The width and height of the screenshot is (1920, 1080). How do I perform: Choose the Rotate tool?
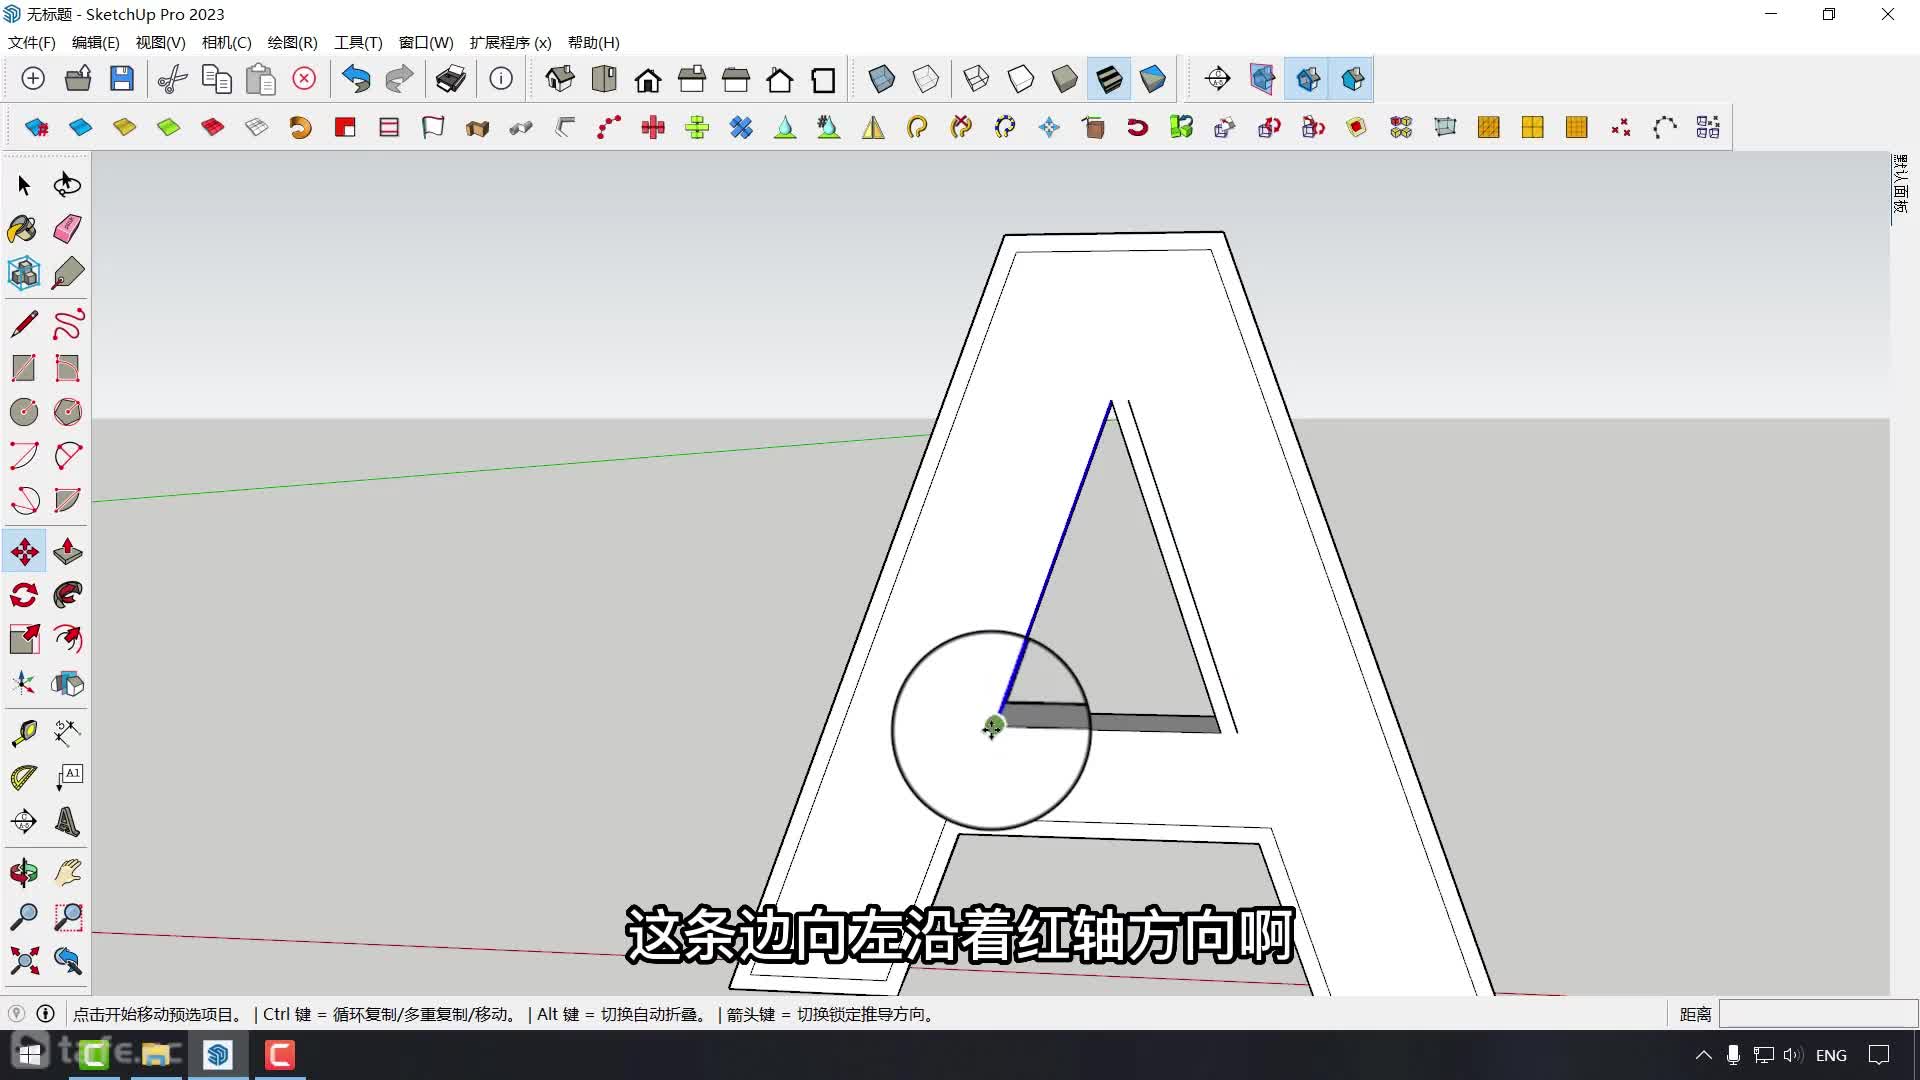[24, 595]
